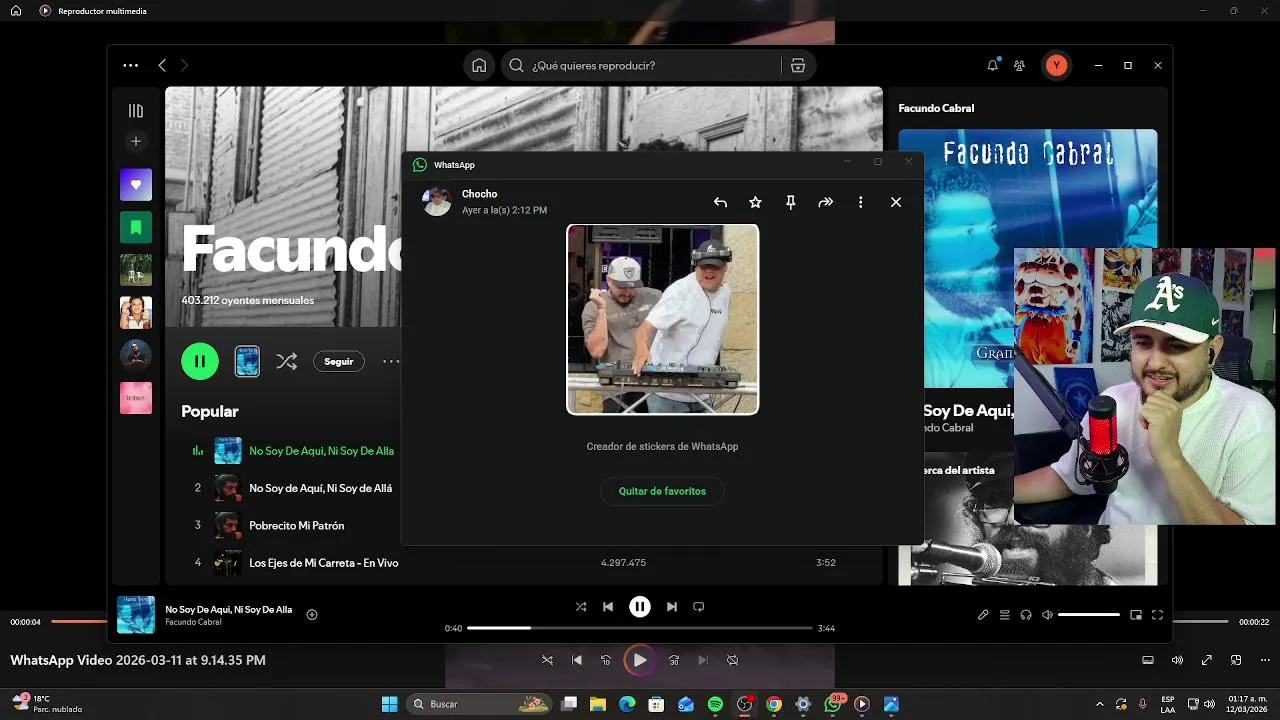Open the Spotify profile avatar menu
The height and width of the screenshot is (720, 1280).
(x=1056, y=65)
